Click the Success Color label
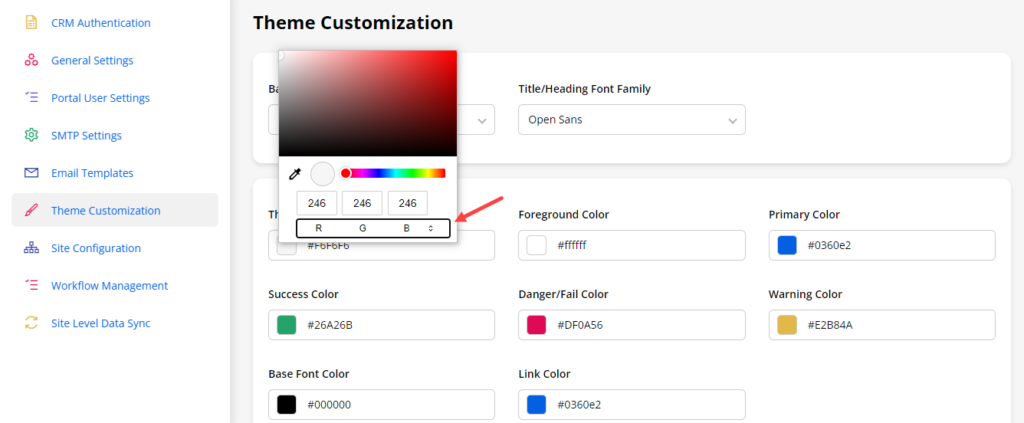Image resolution: width=1024 pixels, height=423 pixels. pos(304,294)
